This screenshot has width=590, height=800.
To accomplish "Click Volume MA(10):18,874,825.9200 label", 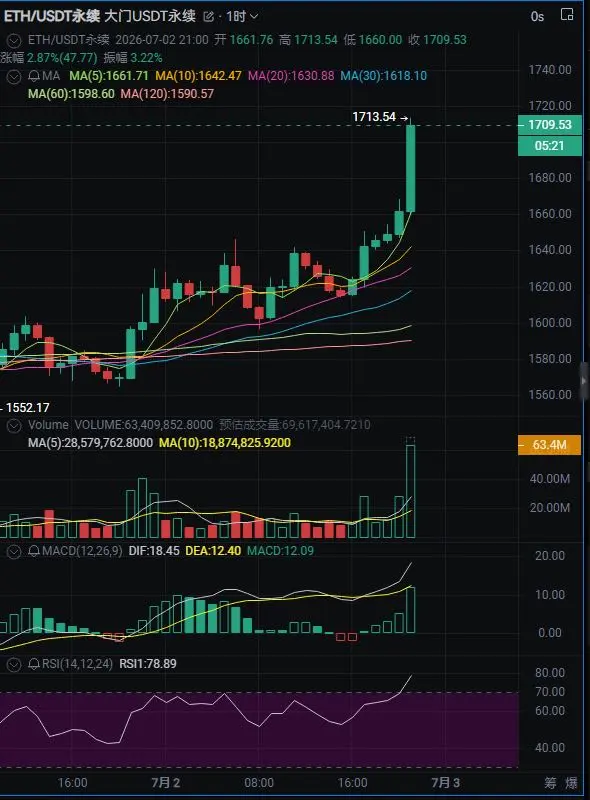I will coord(225,443).
